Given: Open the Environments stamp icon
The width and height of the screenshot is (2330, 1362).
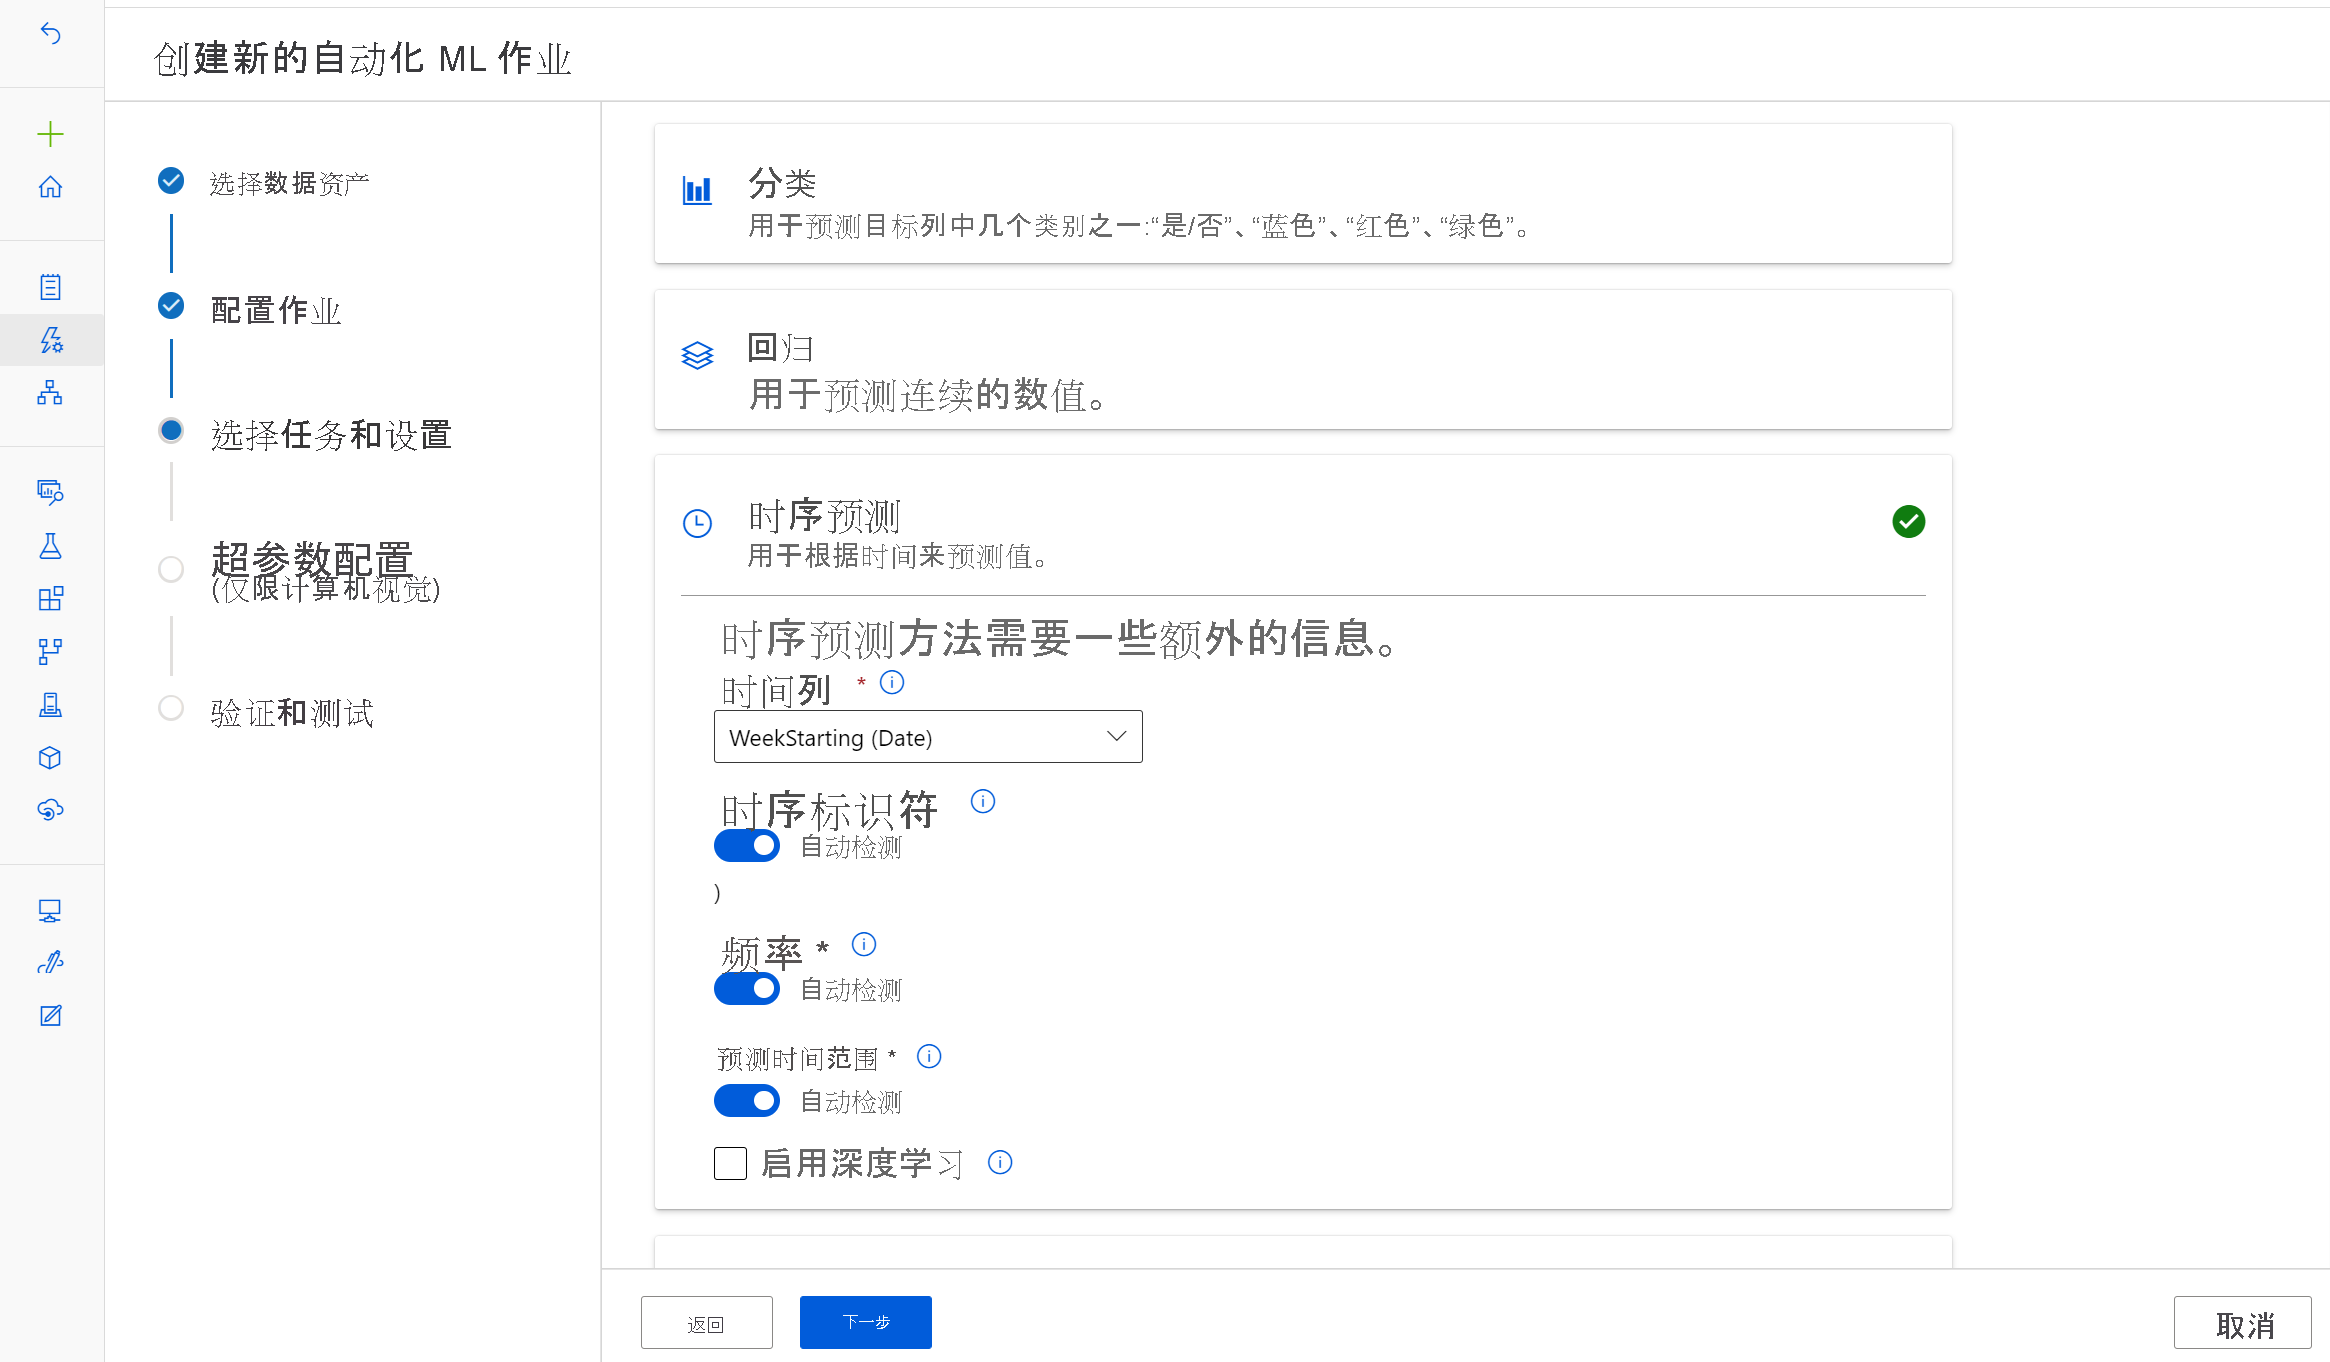Looking at the screenshot, I should click(x=50, y=705).
